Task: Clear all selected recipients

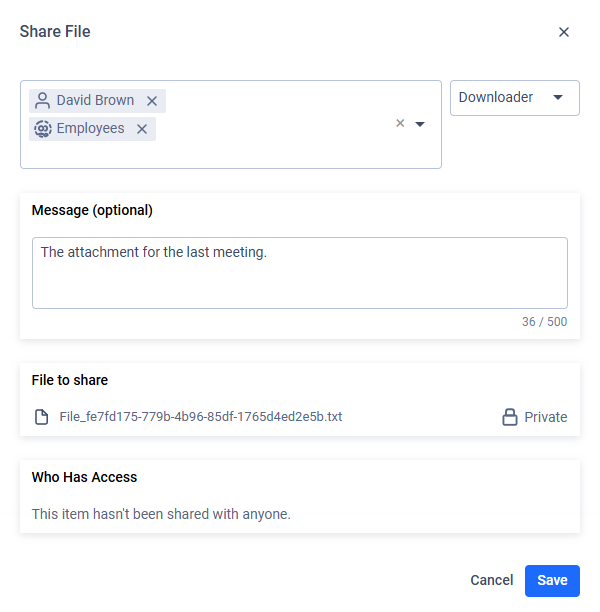Action: (x=400, y=123)
